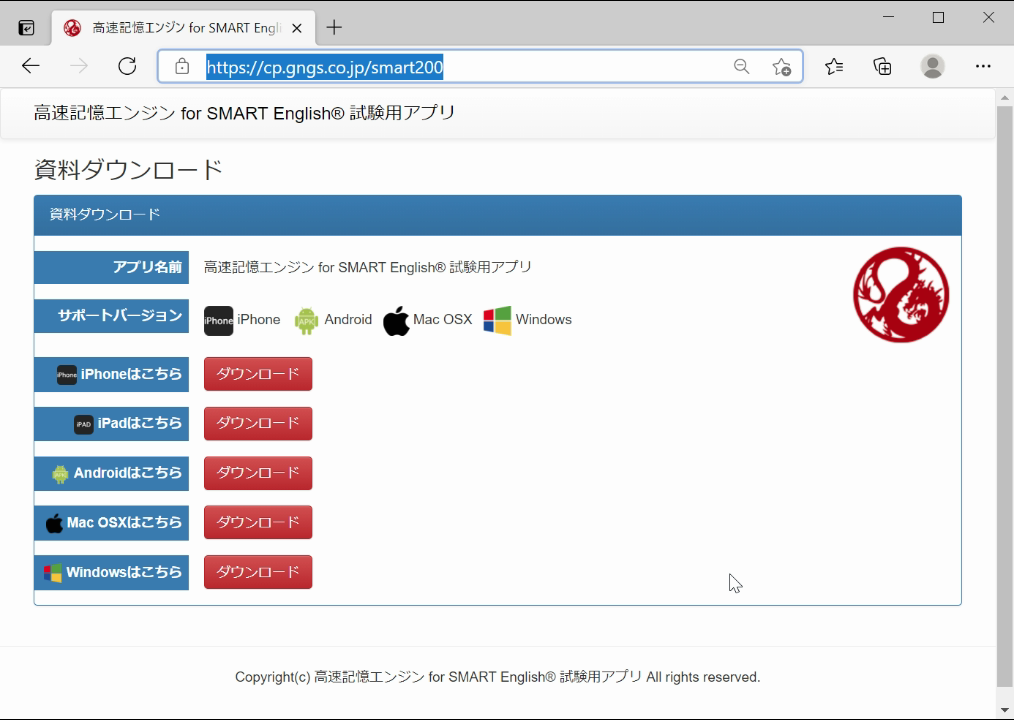Viewport: 1014px width, 720px height.
Task: Click the iPadはこちら label icon
Action: tap(84, 424)
